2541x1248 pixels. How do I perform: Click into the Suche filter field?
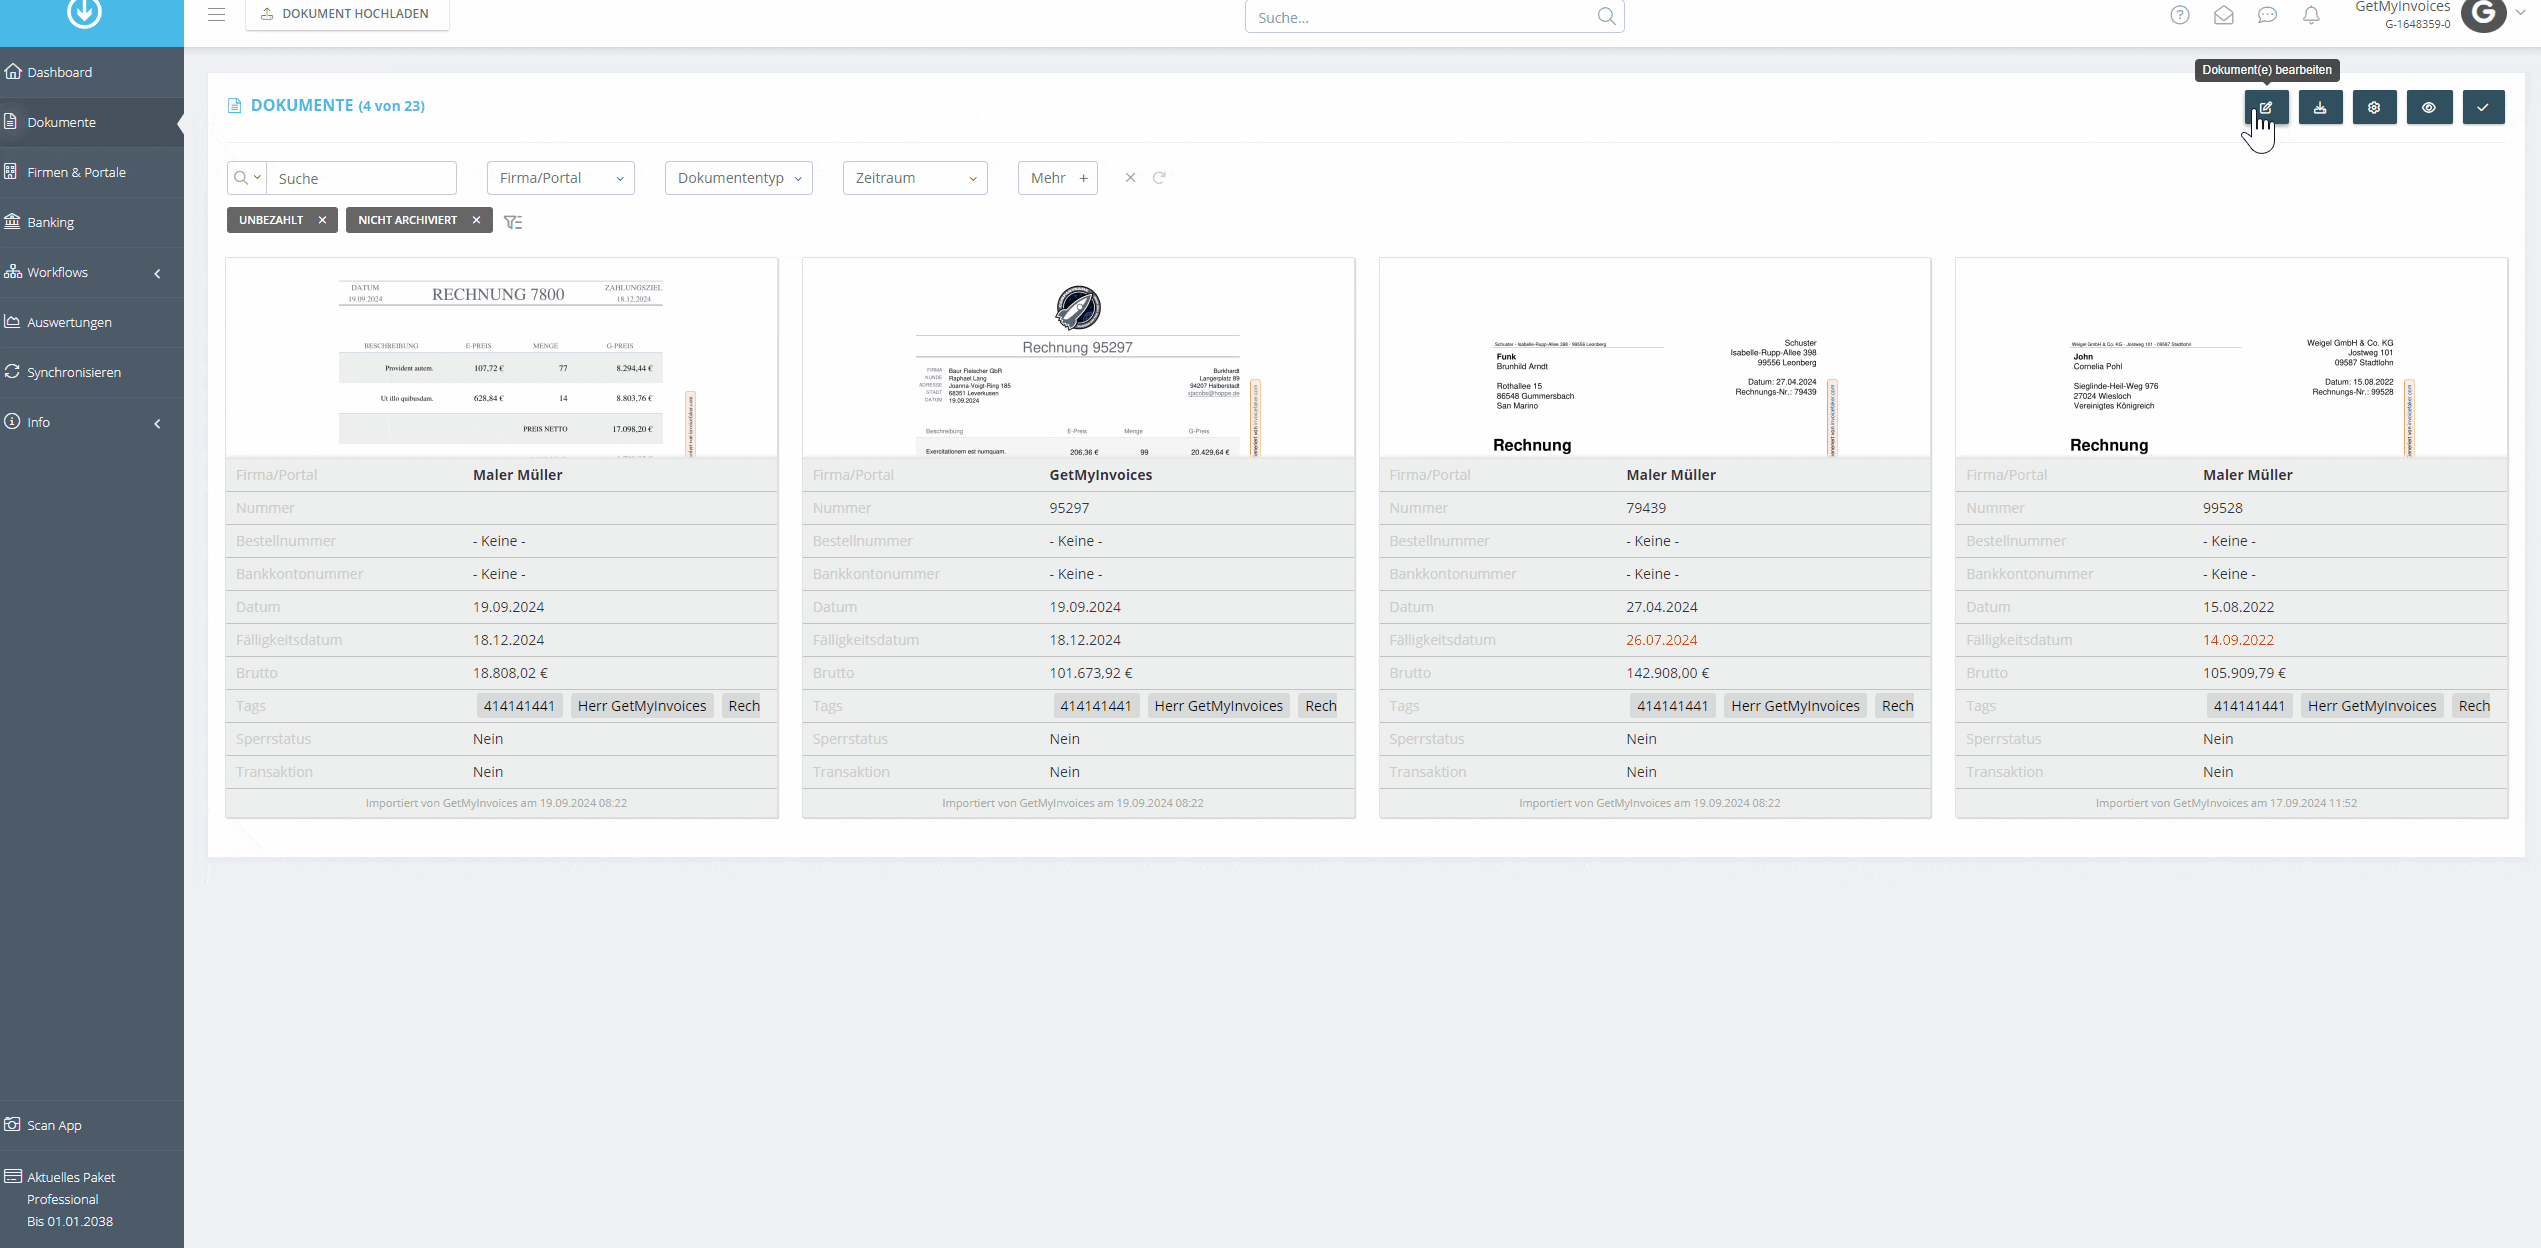click(x=361, y=178)
